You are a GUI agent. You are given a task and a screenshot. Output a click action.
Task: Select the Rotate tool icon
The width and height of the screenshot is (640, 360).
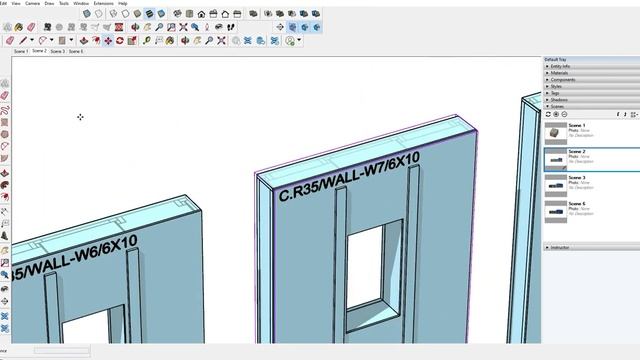[120, 40]
